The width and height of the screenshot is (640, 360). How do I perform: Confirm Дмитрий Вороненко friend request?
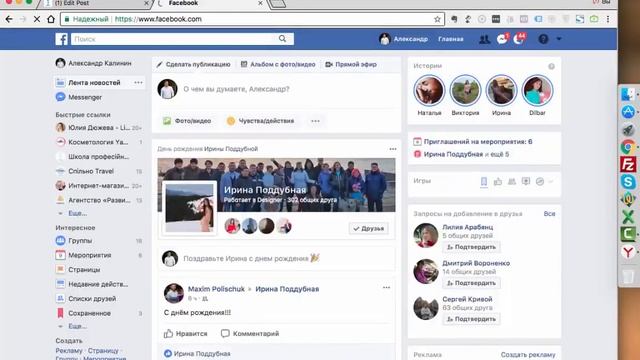point(471,283)
